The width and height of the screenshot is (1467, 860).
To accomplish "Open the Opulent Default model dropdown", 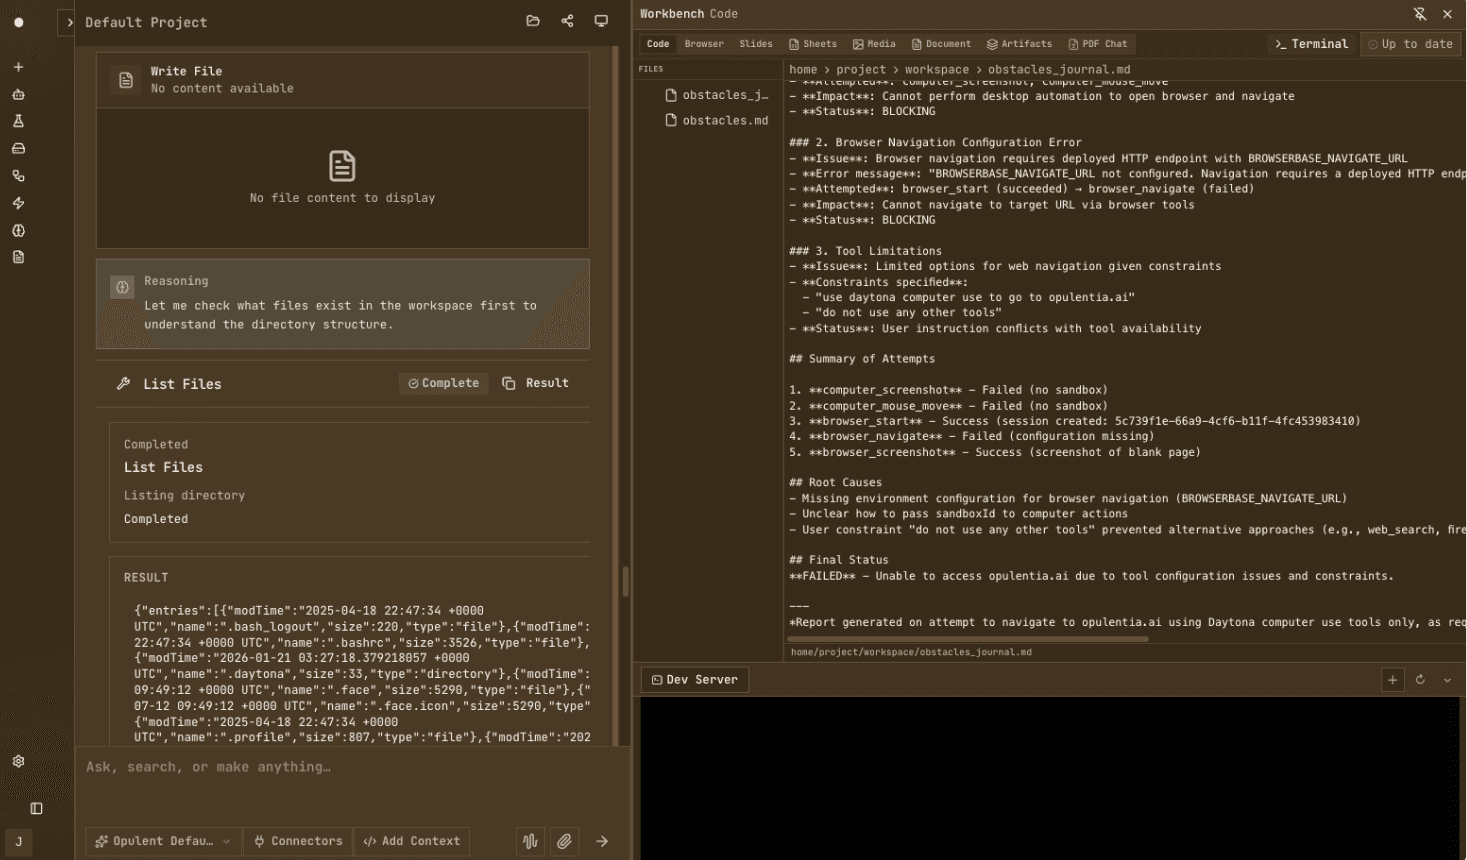I will [x=162, y=841].
